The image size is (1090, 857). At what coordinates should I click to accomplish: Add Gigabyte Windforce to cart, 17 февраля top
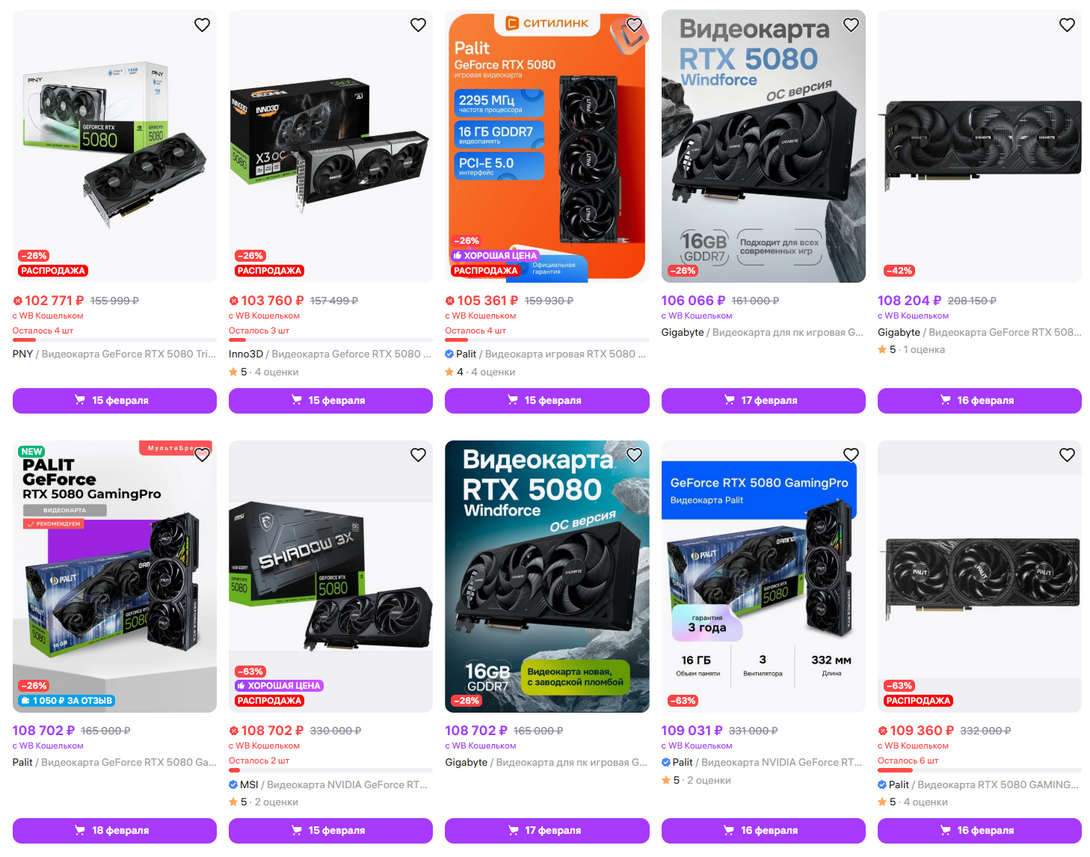[763, 400]
